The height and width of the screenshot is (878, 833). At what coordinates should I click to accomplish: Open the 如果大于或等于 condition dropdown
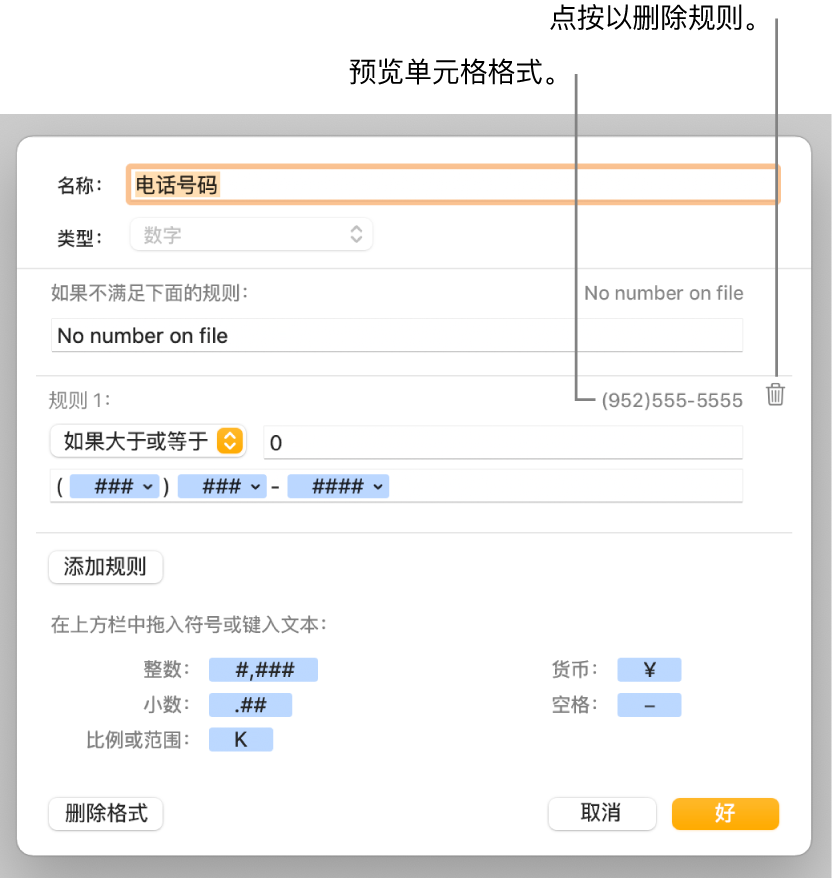click(146, 441)
